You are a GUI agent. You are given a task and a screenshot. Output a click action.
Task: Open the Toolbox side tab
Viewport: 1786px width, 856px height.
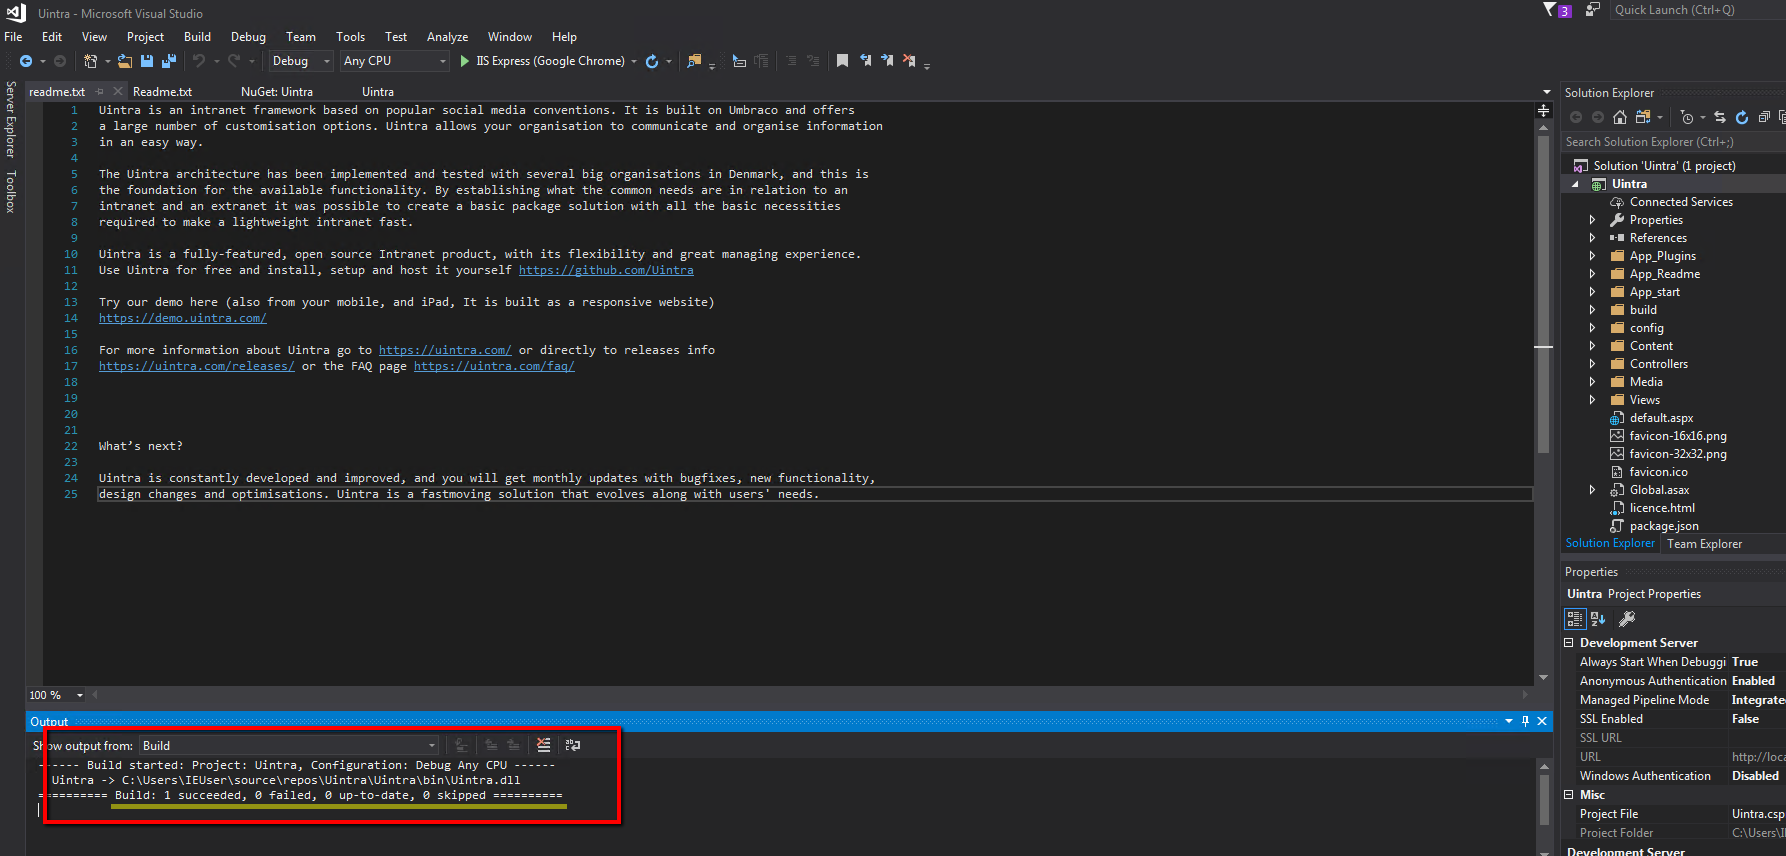point(11,191)
